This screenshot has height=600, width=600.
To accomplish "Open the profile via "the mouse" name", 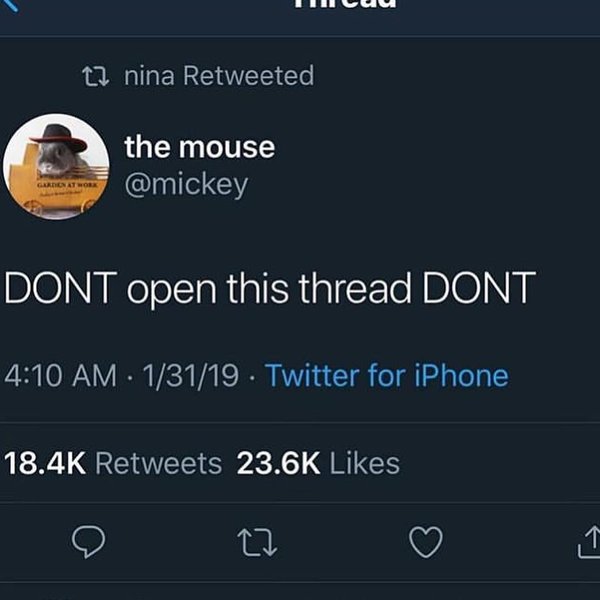I will [199, 147].
